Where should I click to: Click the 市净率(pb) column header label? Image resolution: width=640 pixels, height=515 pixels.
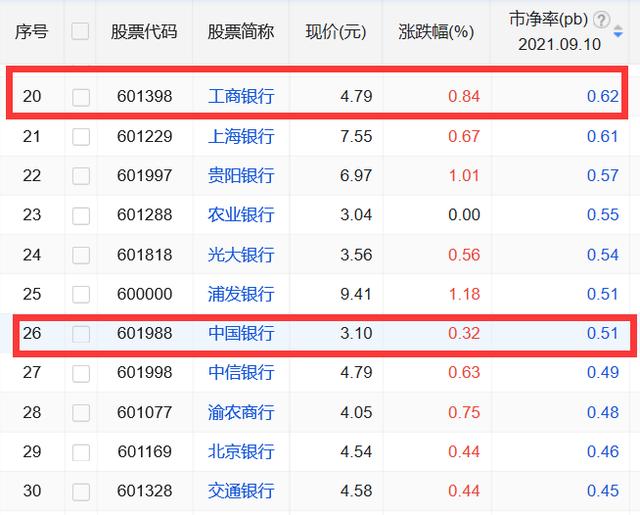549,19
